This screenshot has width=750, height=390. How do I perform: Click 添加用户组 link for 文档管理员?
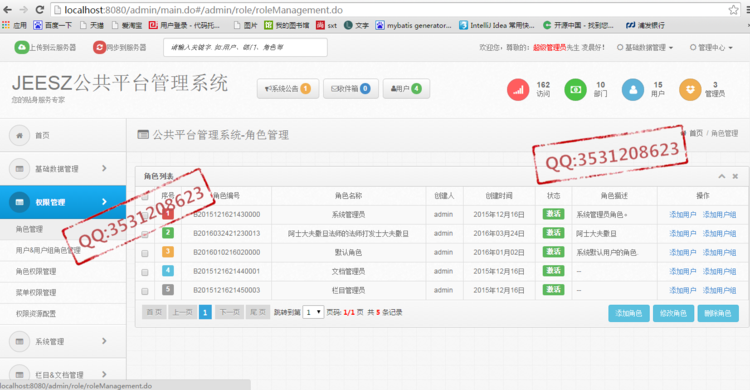tap(719, 271)
